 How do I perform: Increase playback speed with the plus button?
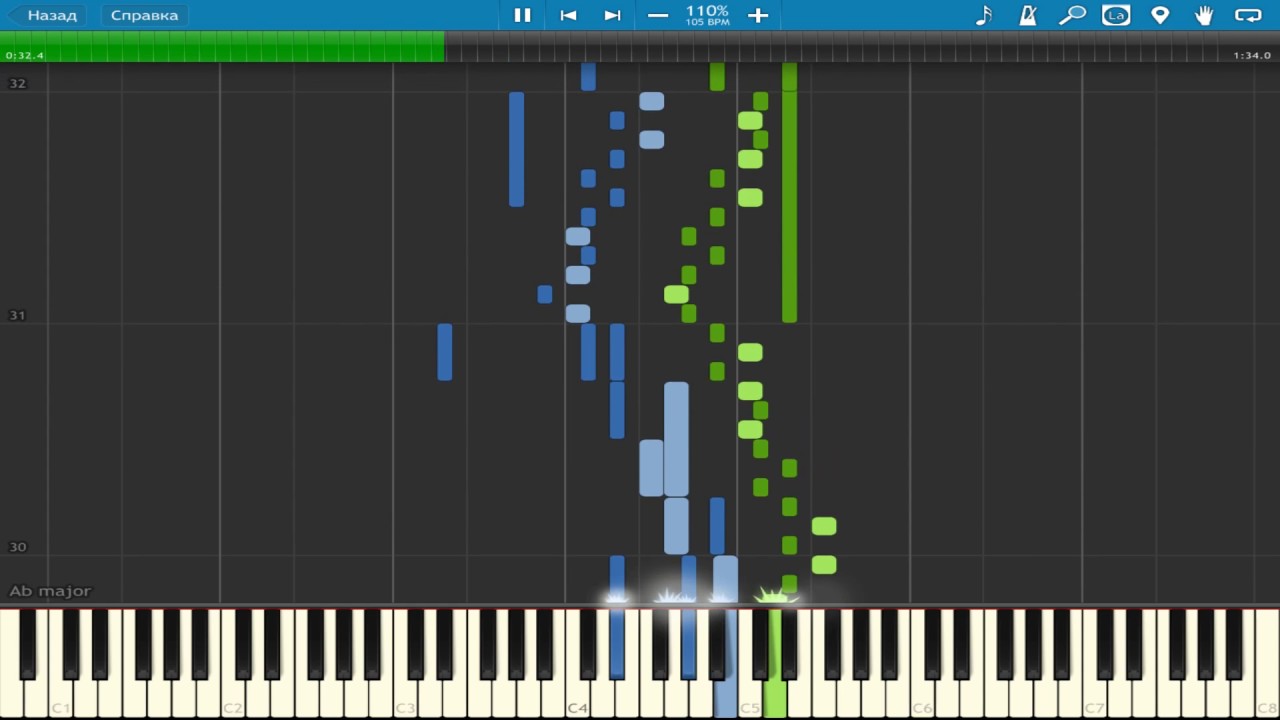(758, 15)
